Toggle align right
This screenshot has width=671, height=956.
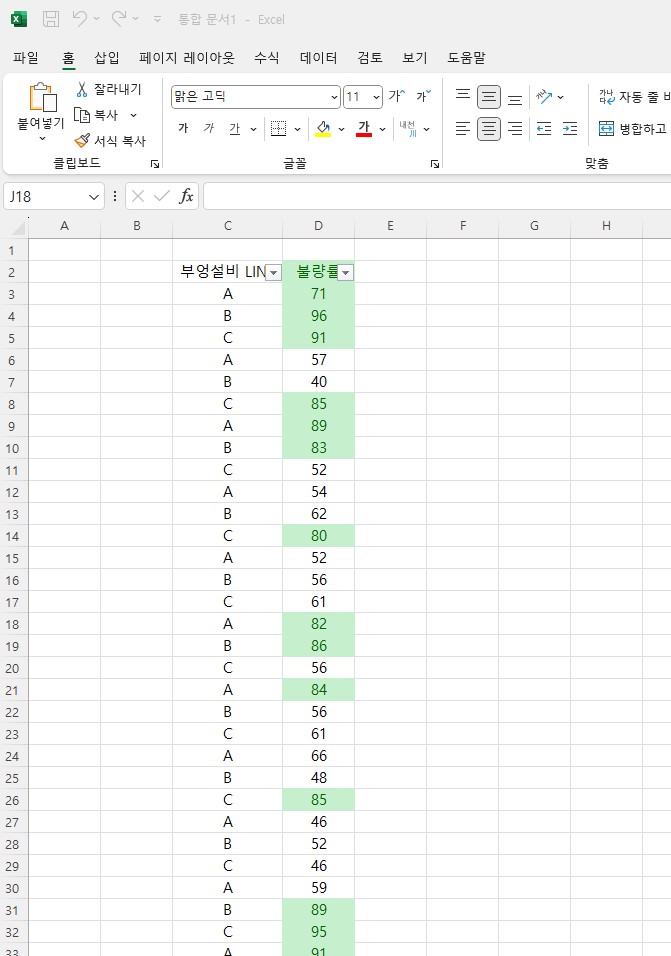515,129
